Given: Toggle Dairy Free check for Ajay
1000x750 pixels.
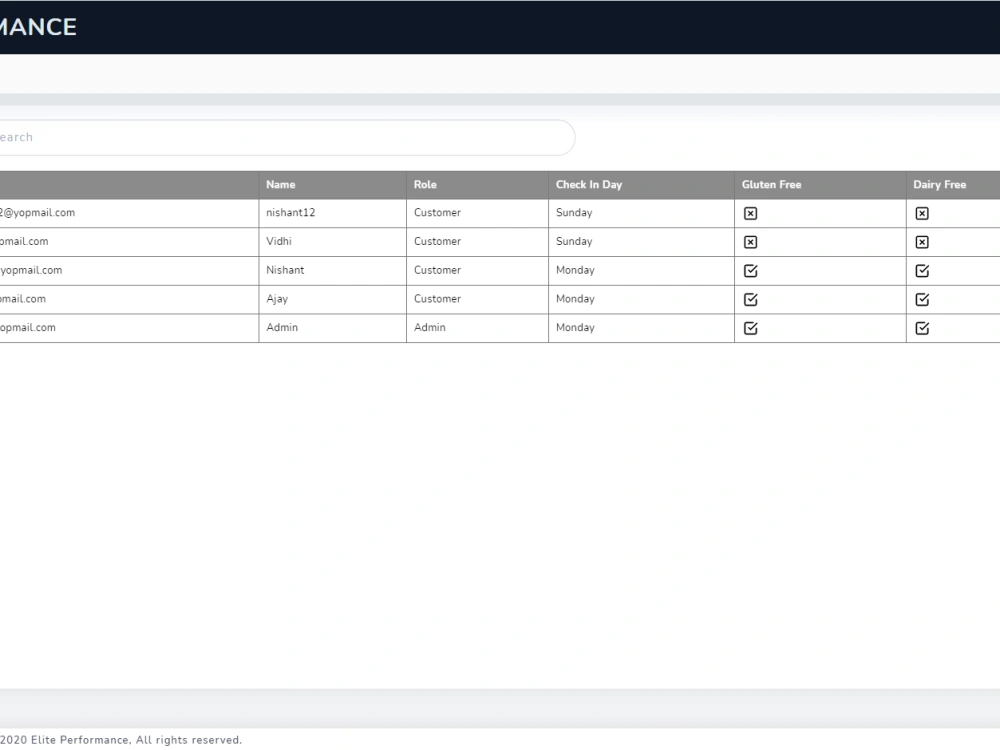Looking at the screenshot, I should pyautogui.click(x=922, y=300).
